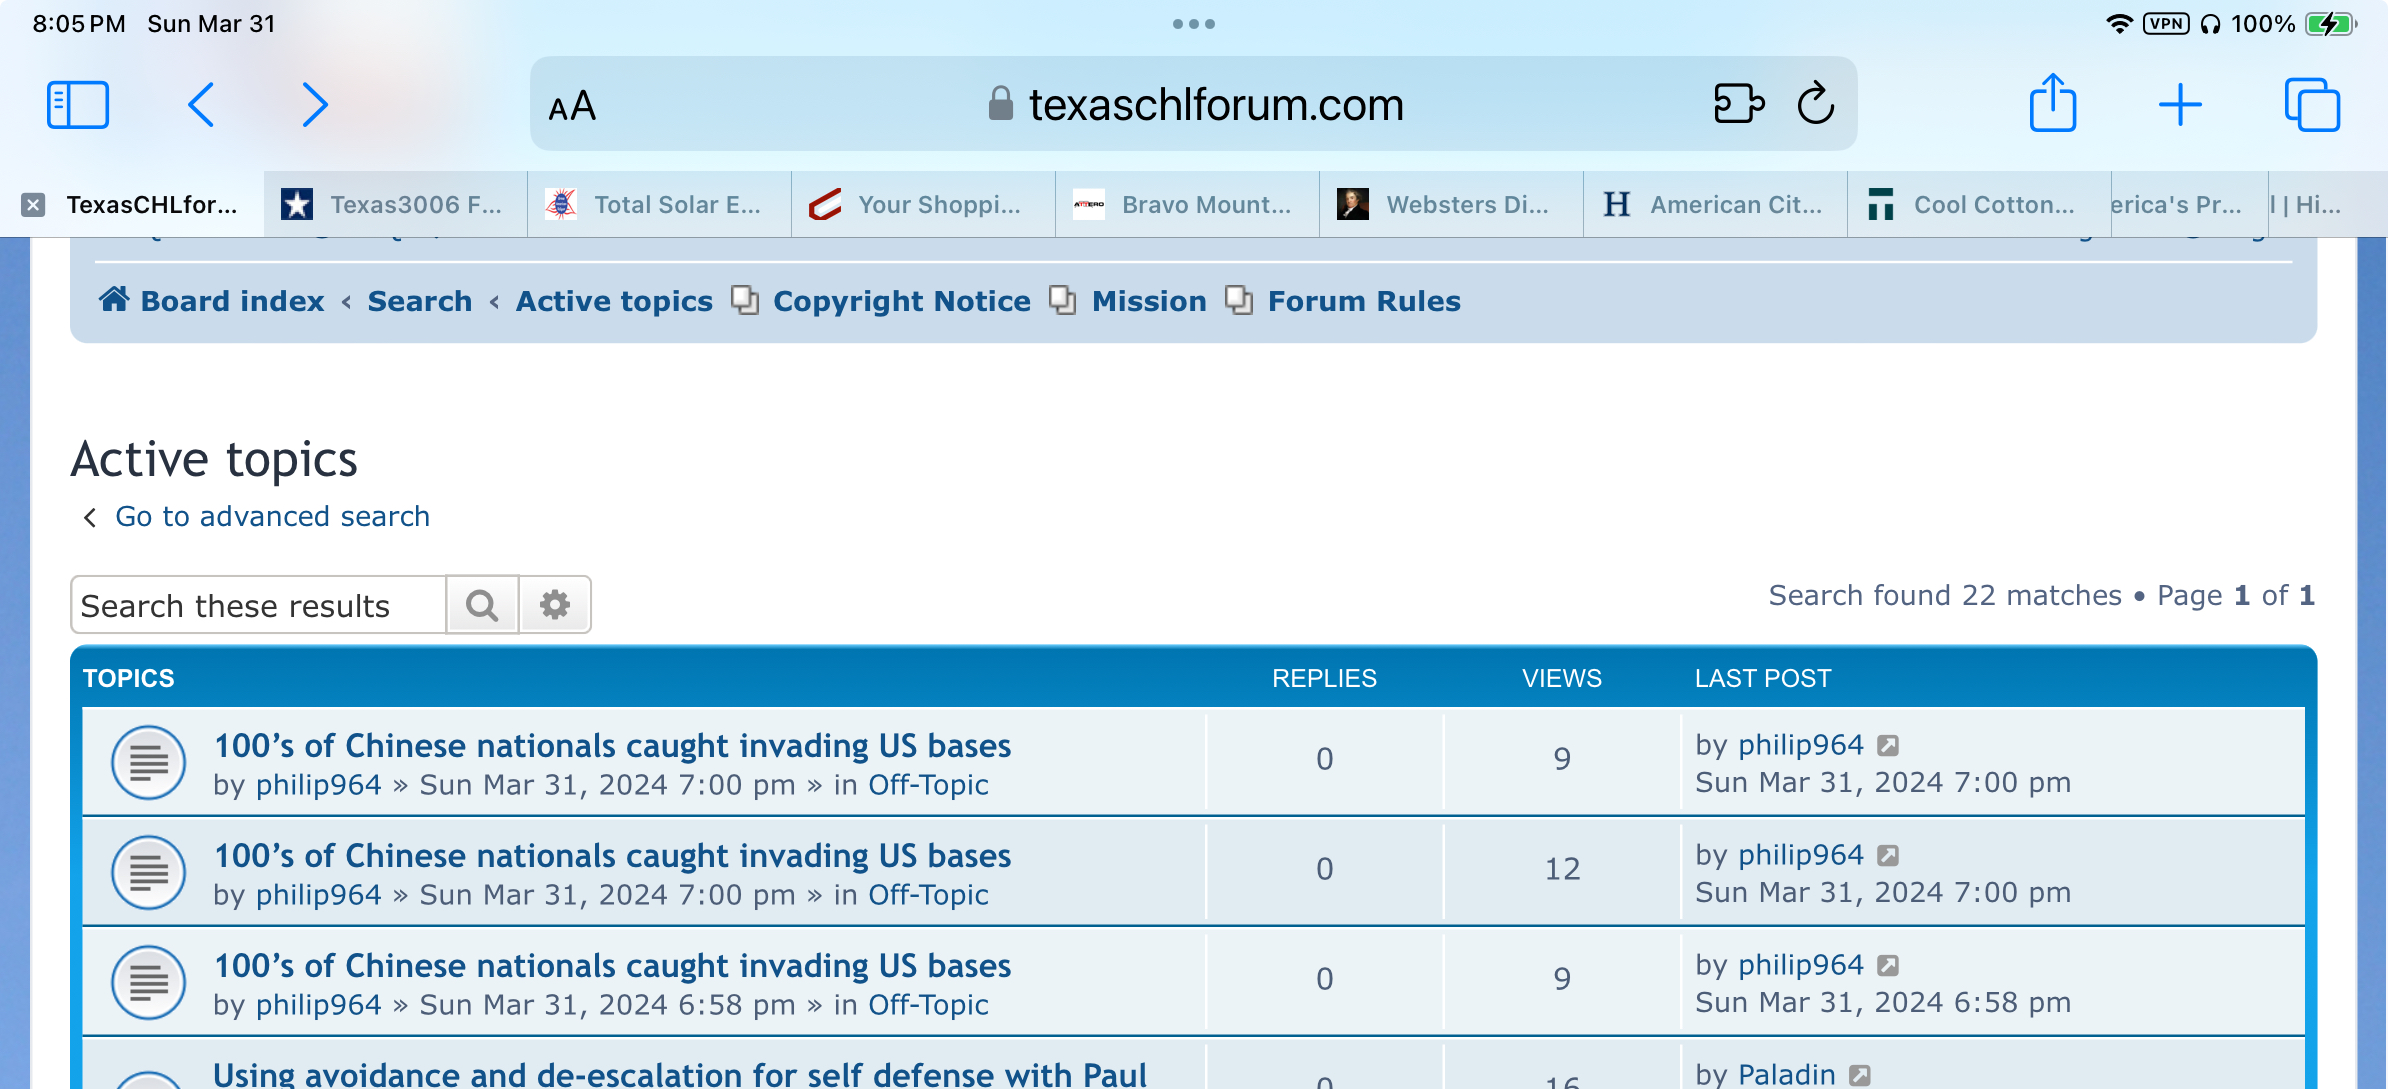
Task: Go back to previous page
Action: coord(201,105)
